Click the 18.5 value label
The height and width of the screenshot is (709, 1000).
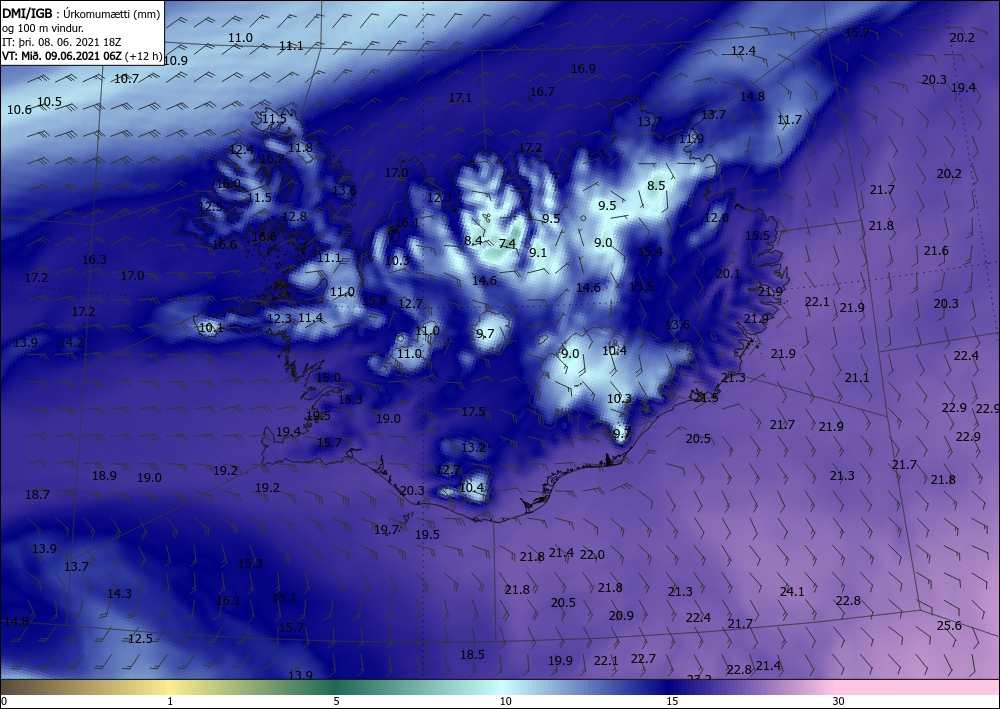473,654
